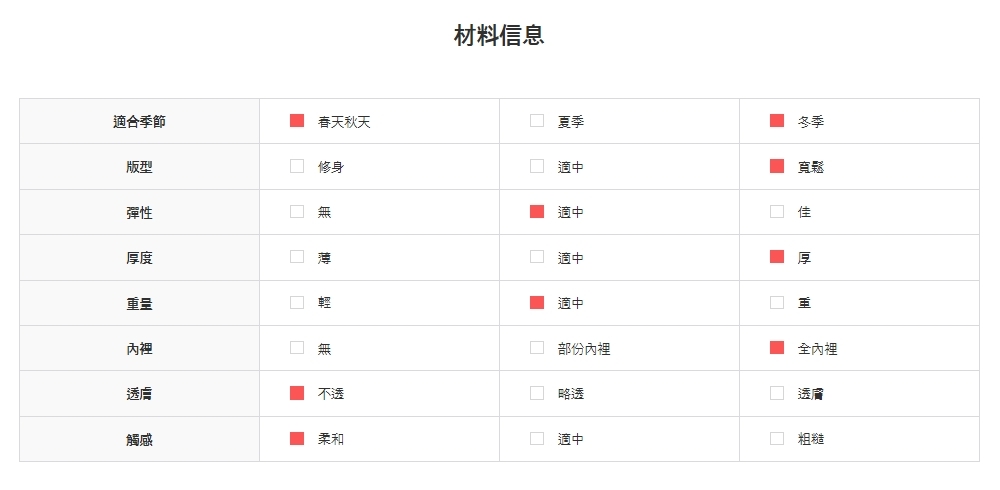This screenshot has height=490, width=1000.
Task: Tick the 適中 checkbox in 版型 row
Action: pos(537,166)
